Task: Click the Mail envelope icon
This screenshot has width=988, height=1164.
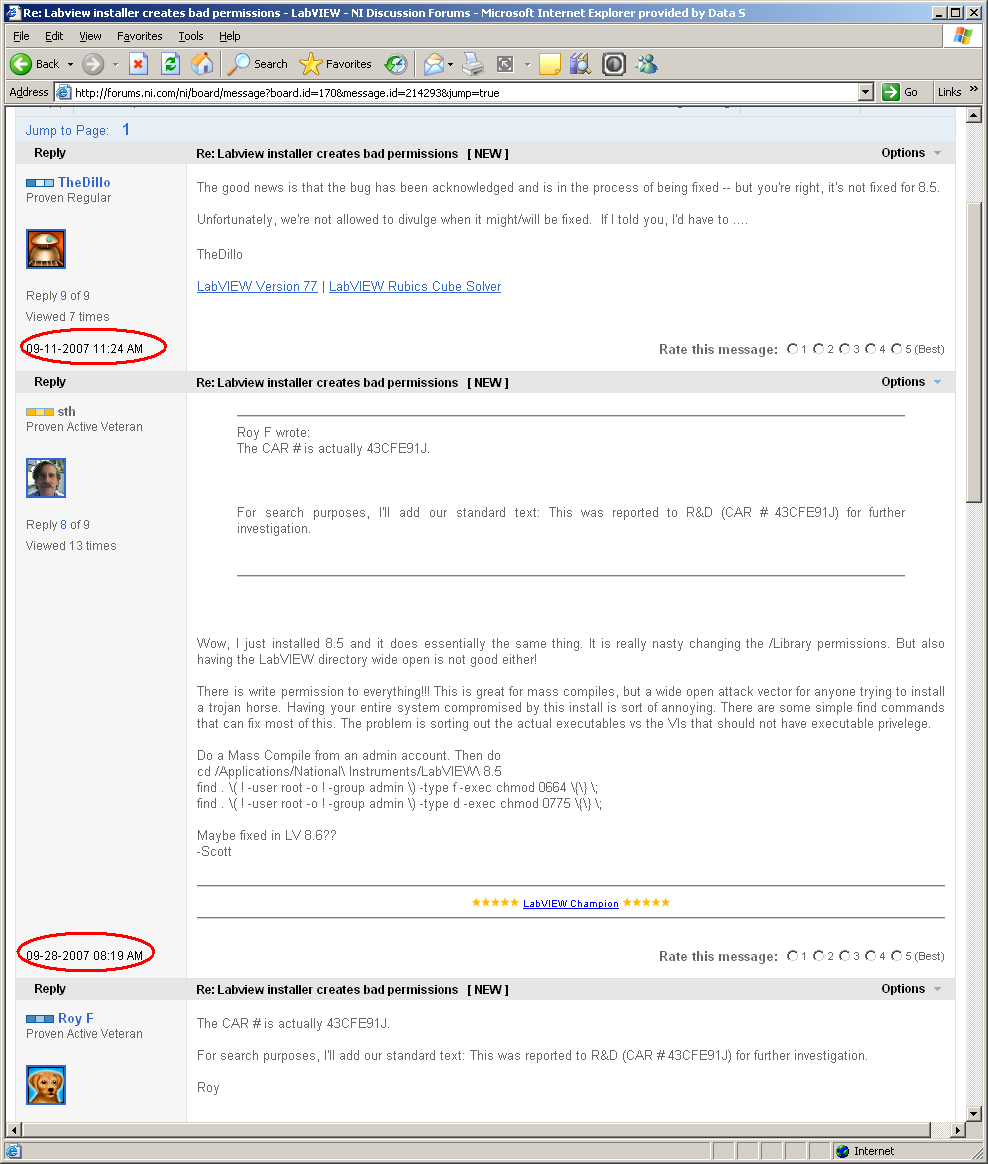Action: [434, 65]
